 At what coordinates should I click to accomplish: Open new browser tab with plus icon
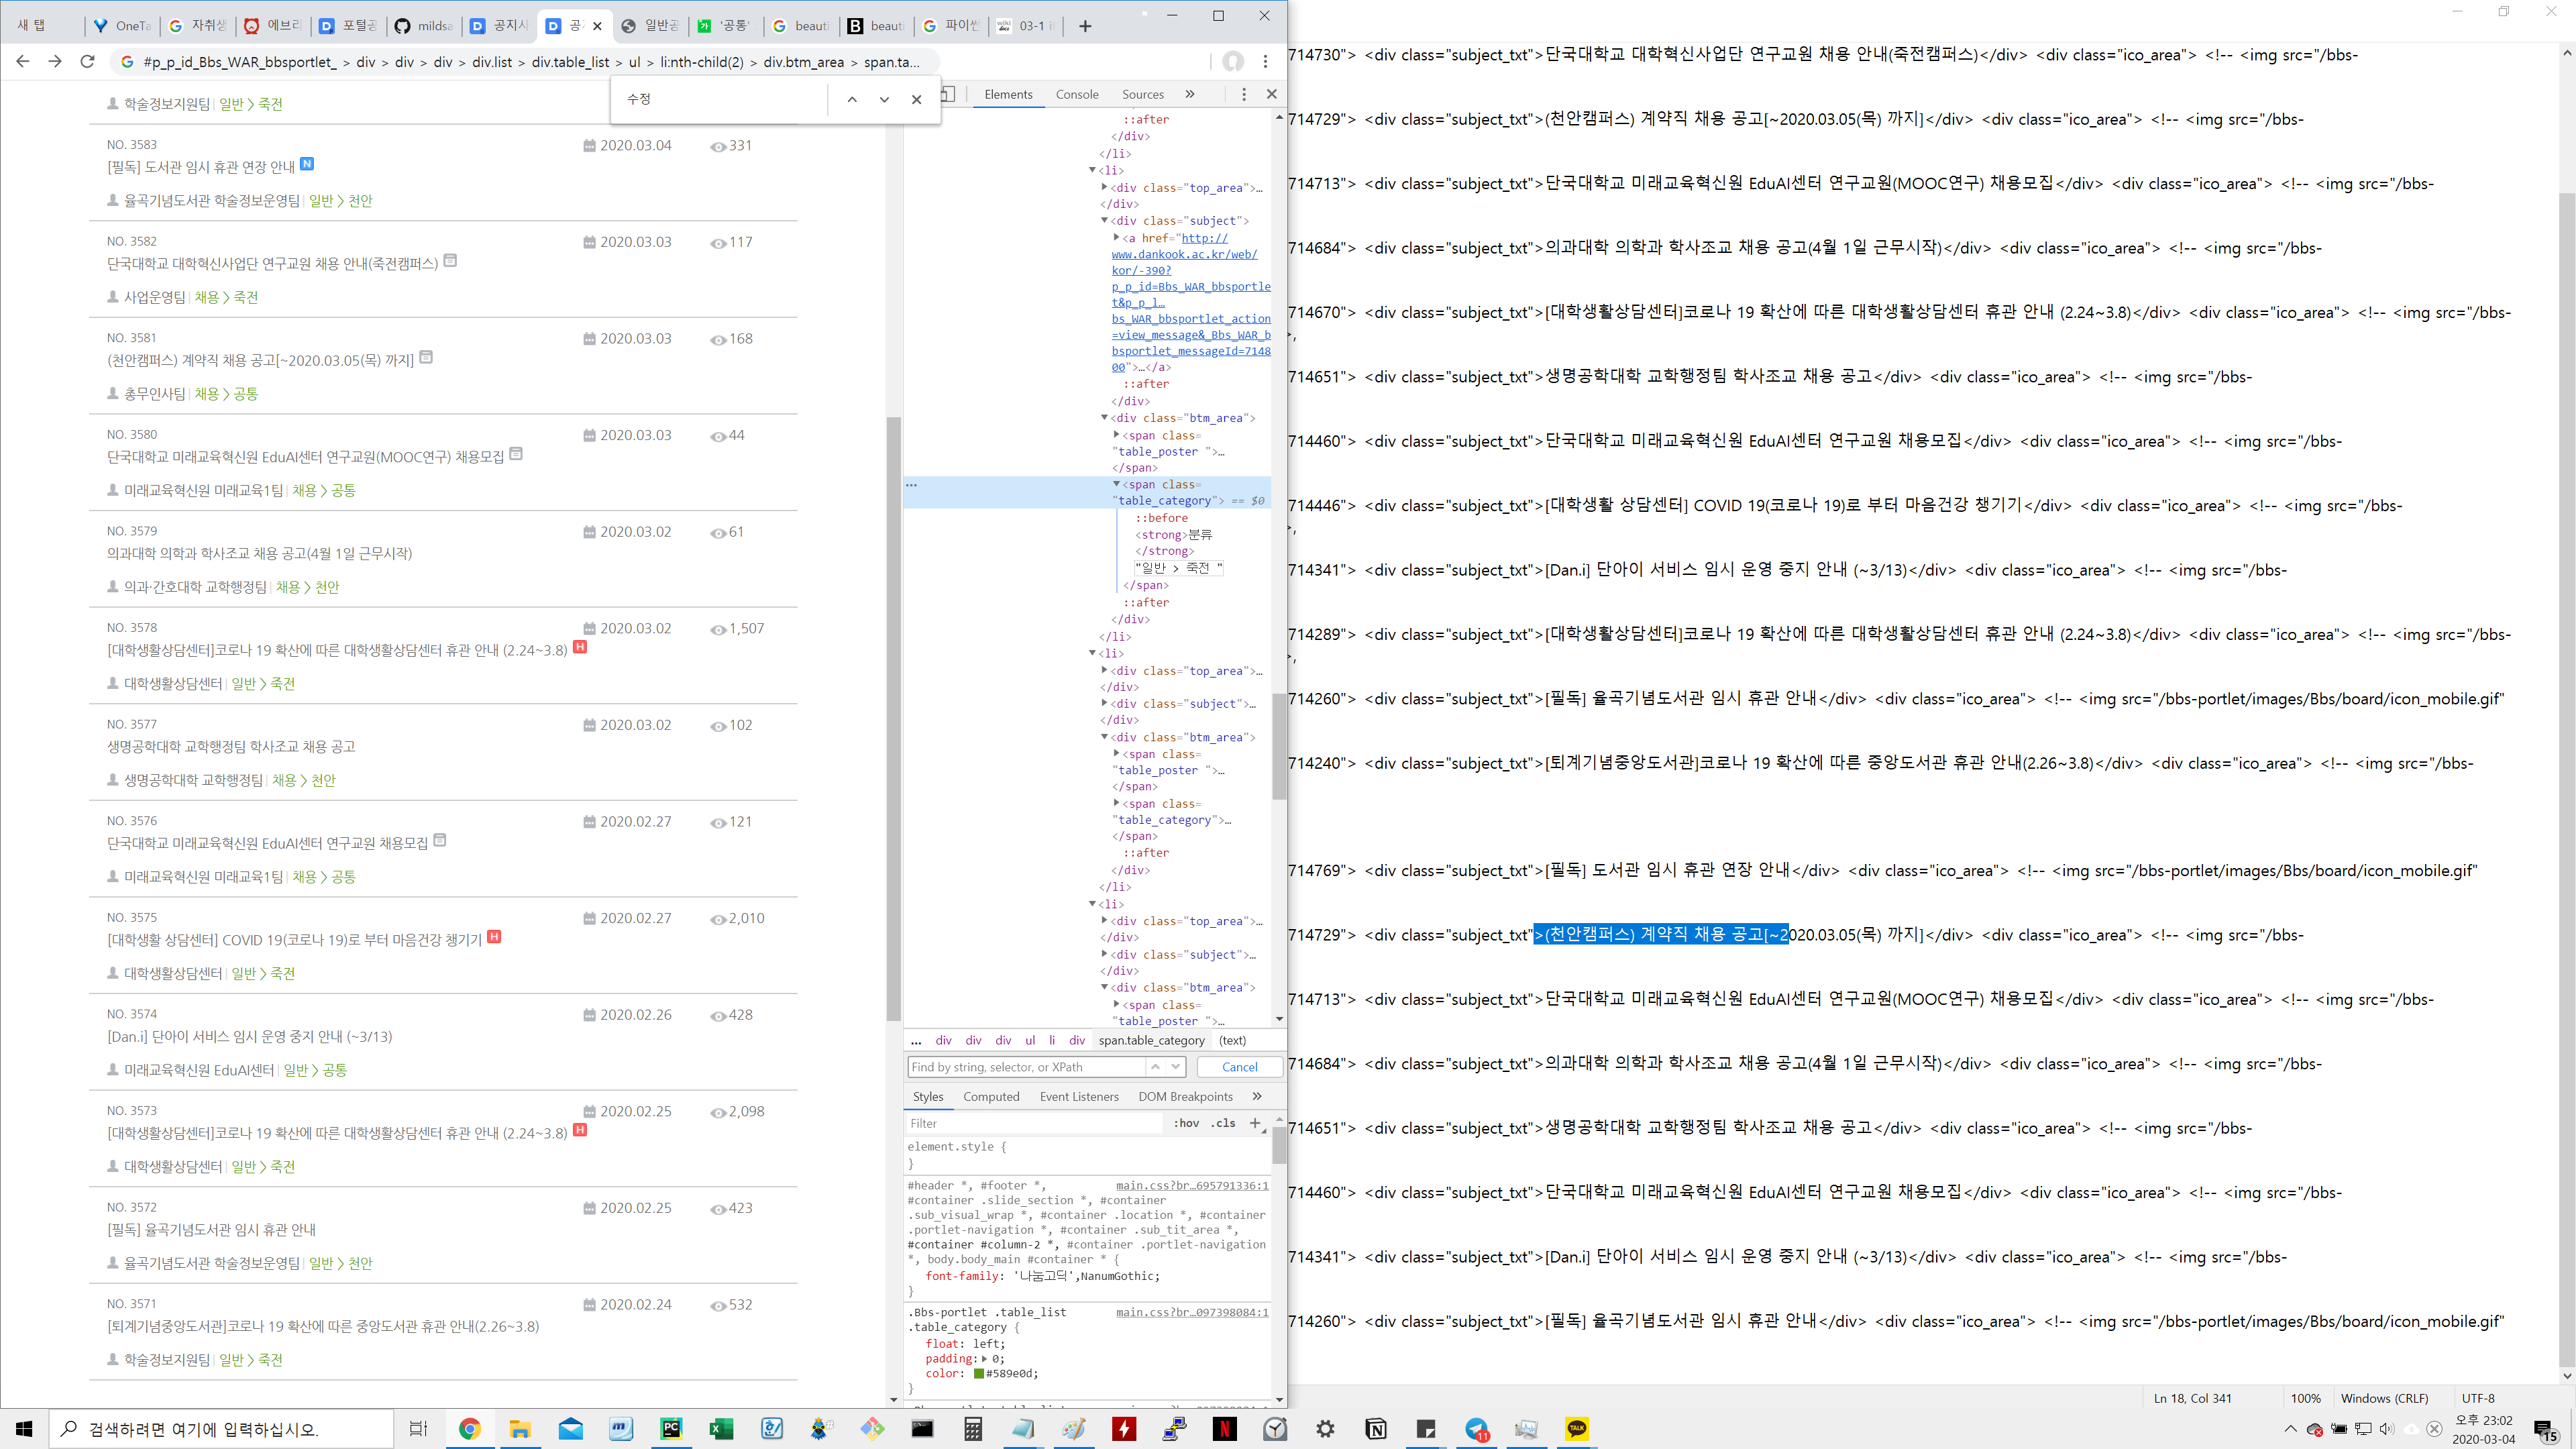pos(1085,26)
